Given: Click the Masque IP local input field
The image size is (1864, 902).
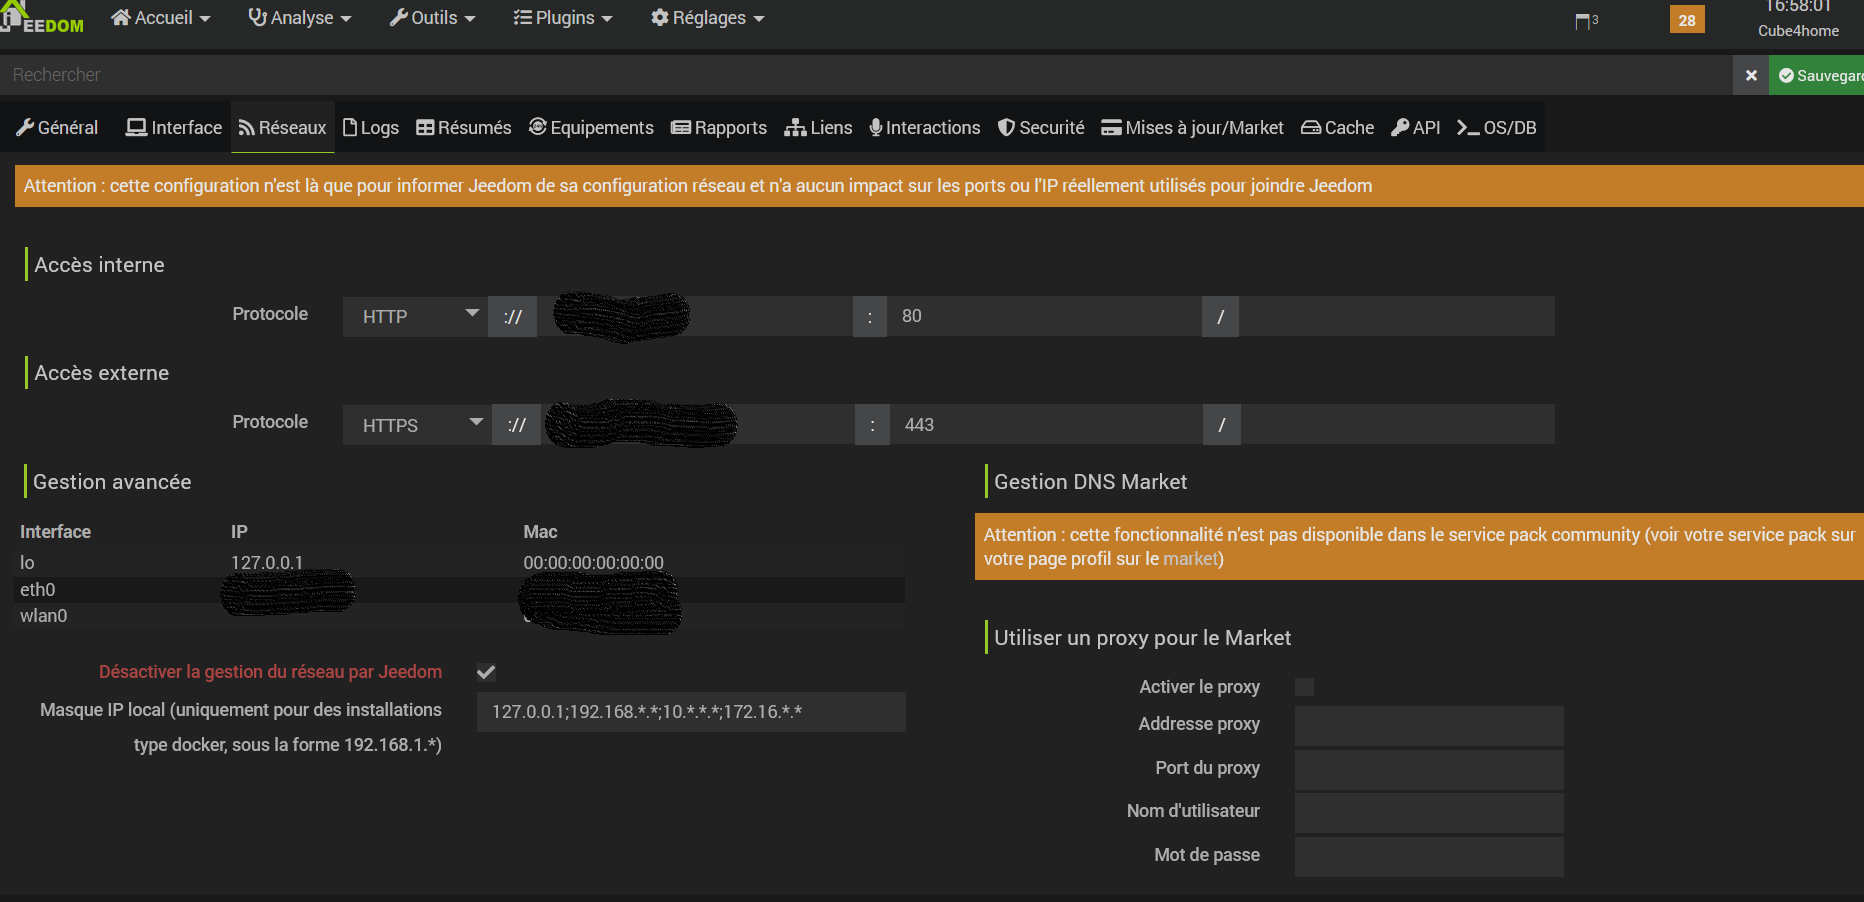Looking at the screenshot, I should (691, 712).
